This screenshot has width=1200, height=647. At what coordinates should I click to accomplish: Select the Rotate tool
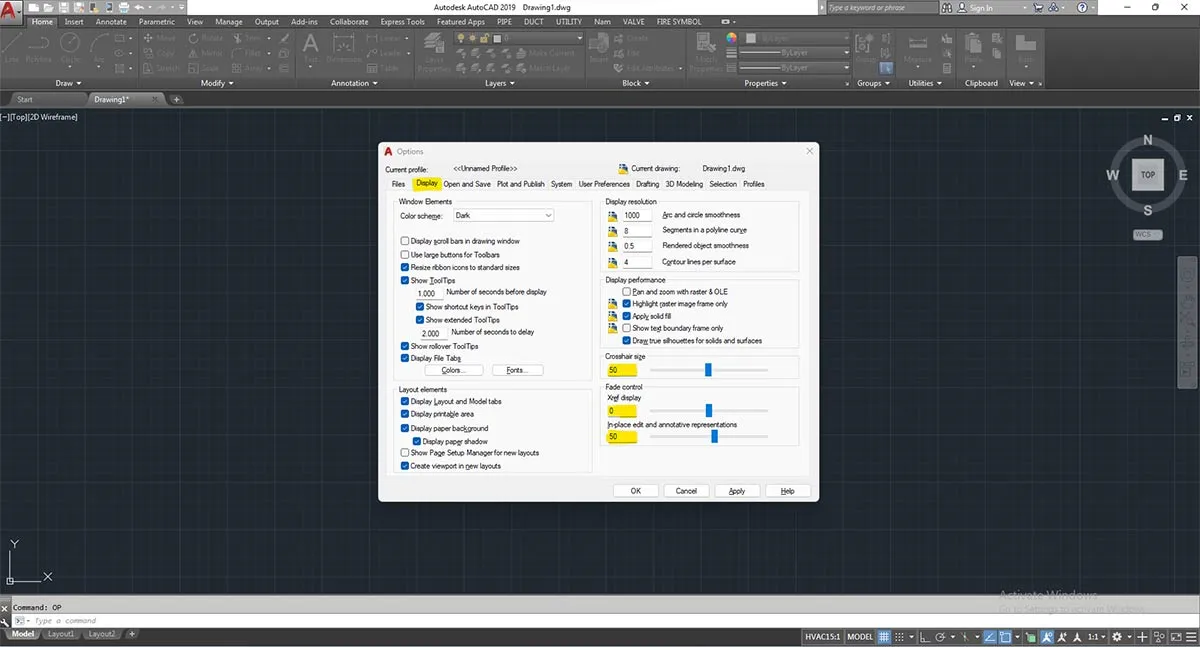[193, 38]
